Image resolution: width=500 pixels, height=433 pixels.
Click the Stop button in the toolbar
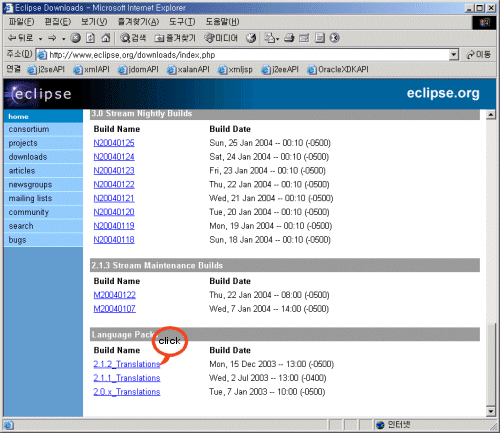(x=76, y=38)
